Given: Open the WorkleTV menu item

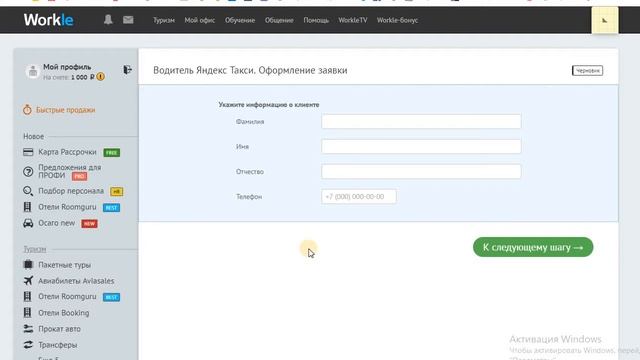Looking at the screenshot, I should pos(353,20).
